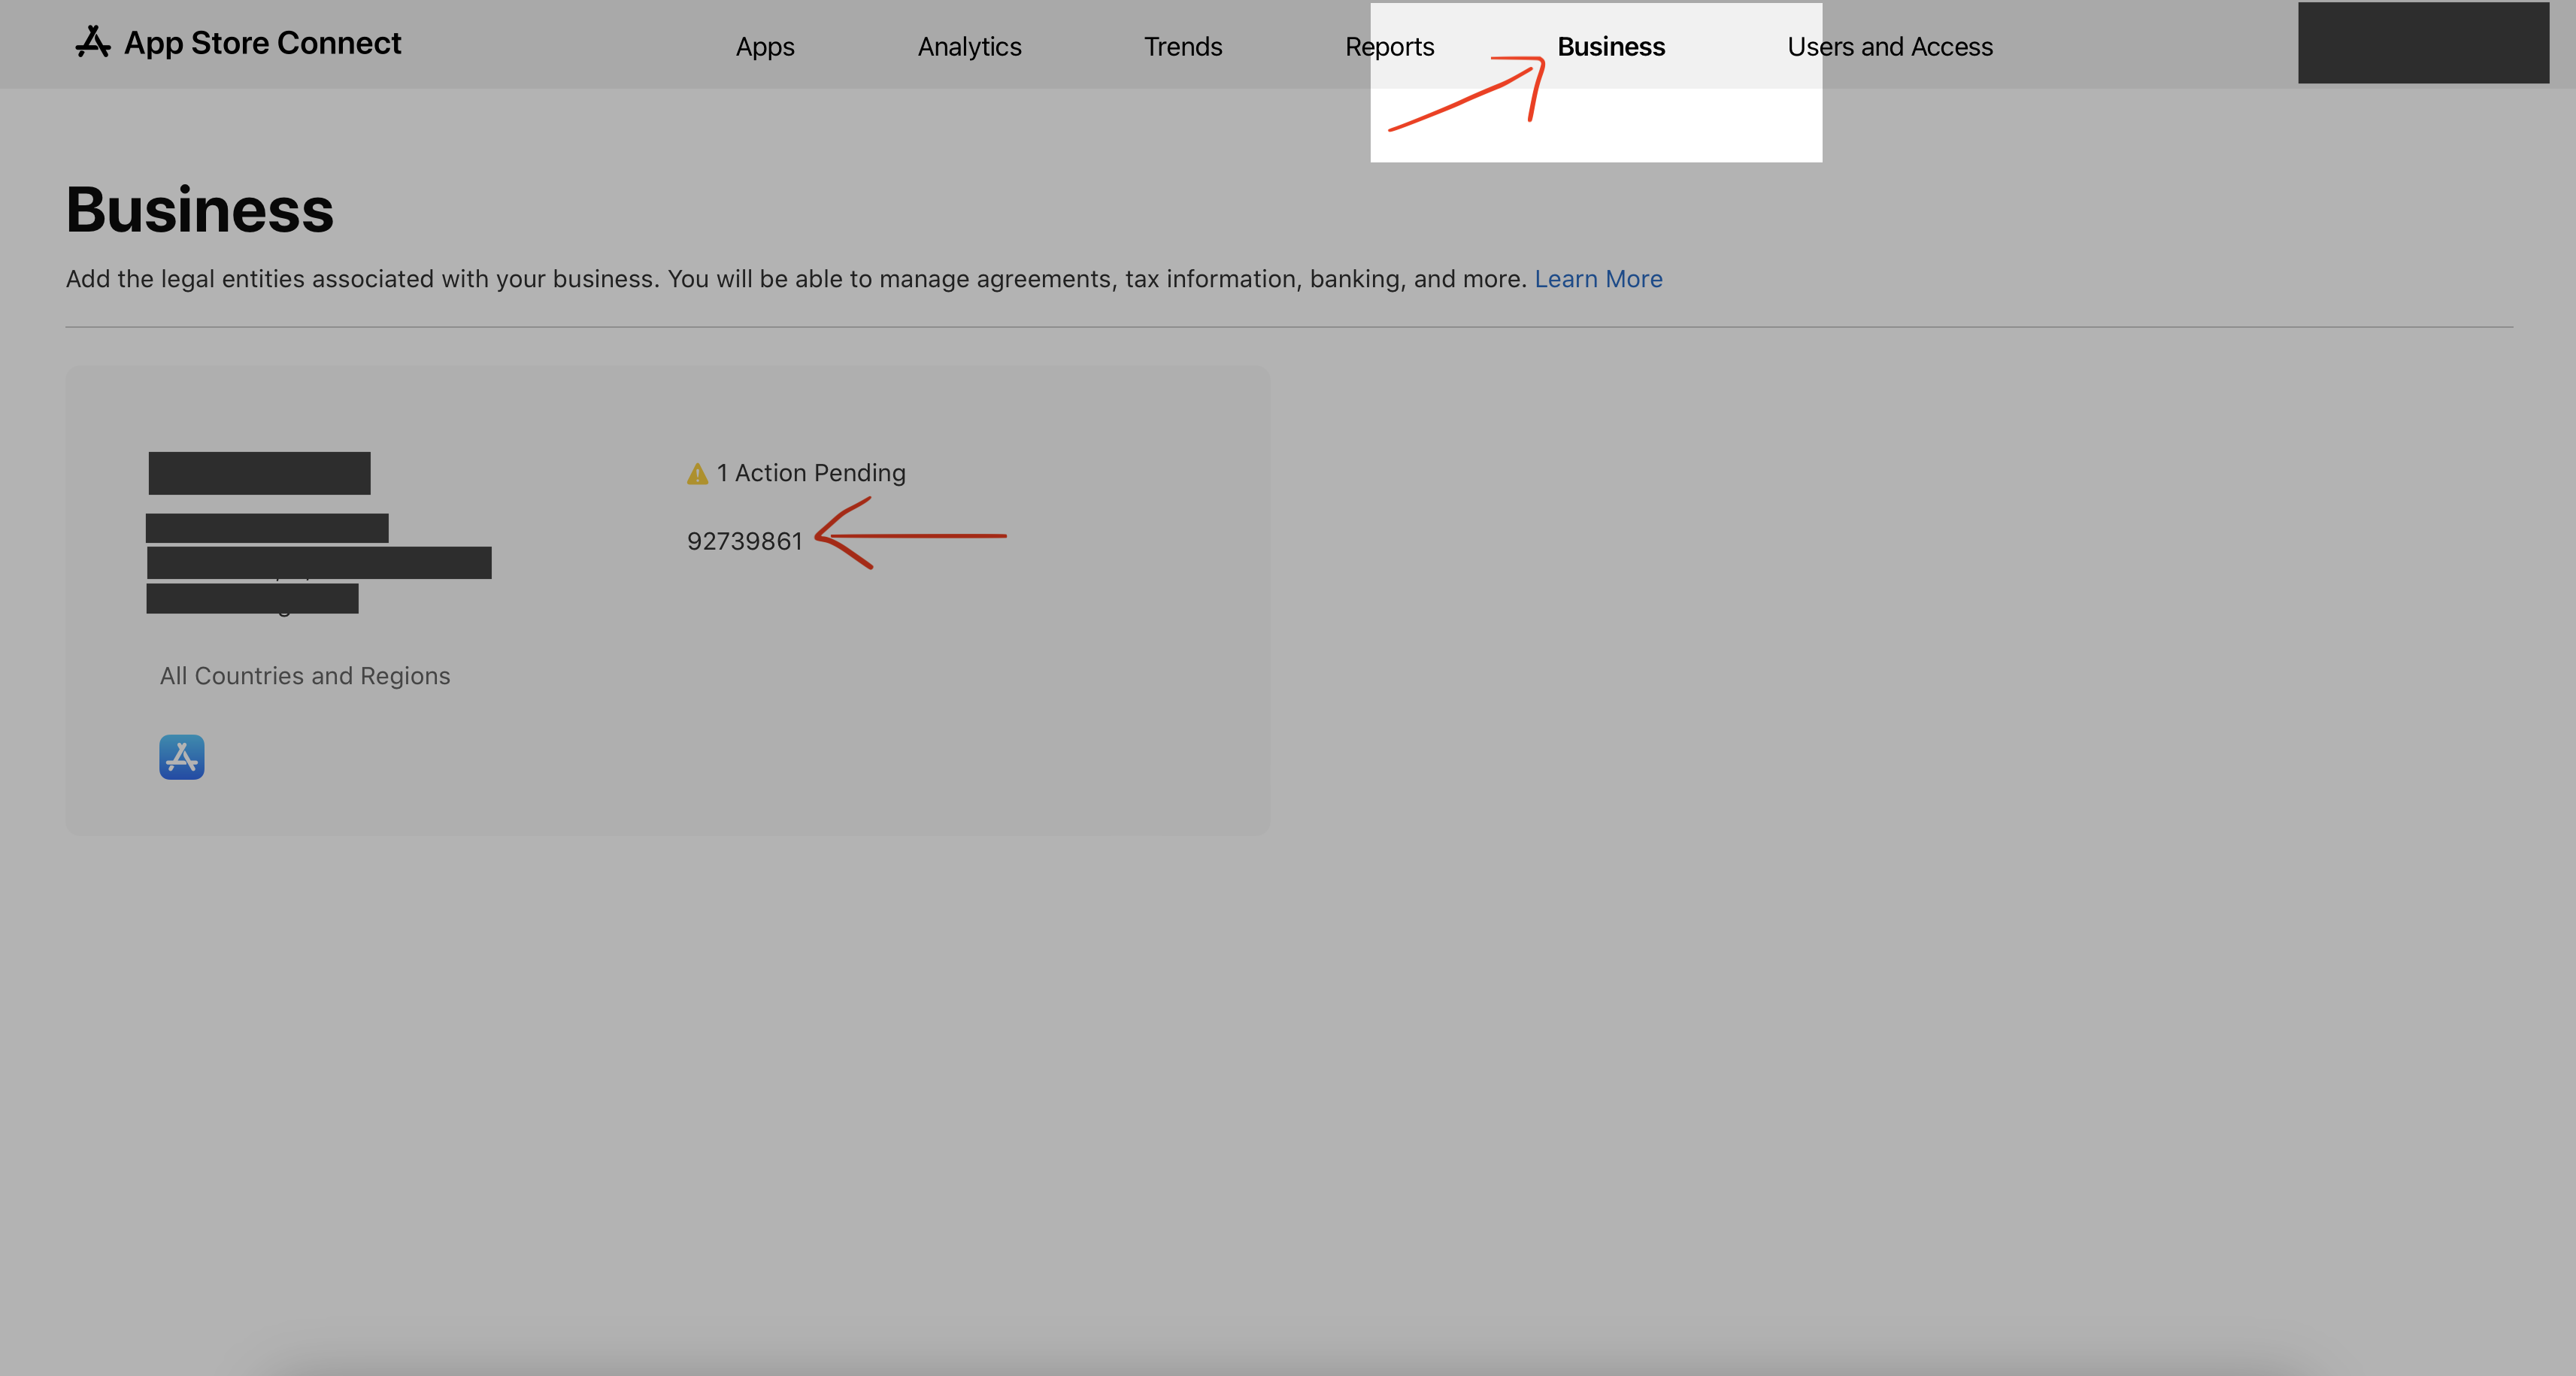Click the Business page heading
This screenshot has height=1376, width=2576.
coord(200,210)
